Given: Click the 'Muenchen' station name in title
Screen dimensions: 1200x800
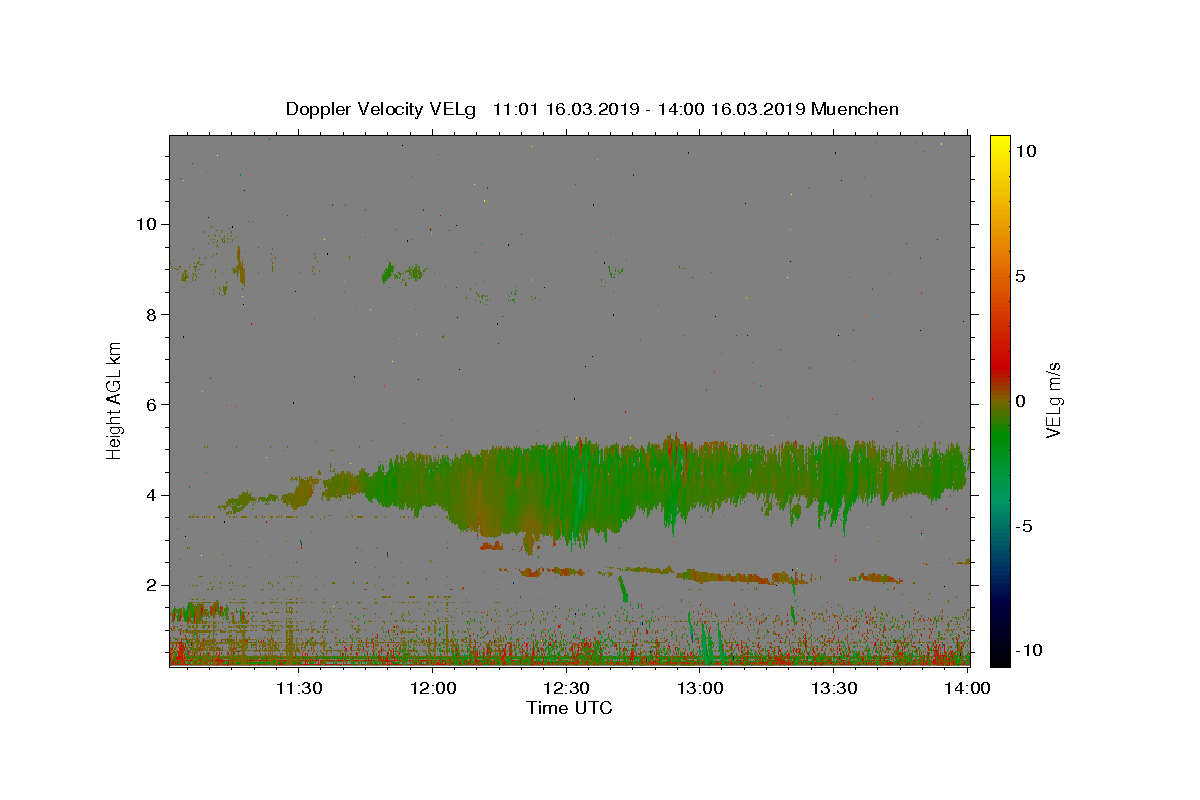Looking at the screenshot, I should click(855, 109).
